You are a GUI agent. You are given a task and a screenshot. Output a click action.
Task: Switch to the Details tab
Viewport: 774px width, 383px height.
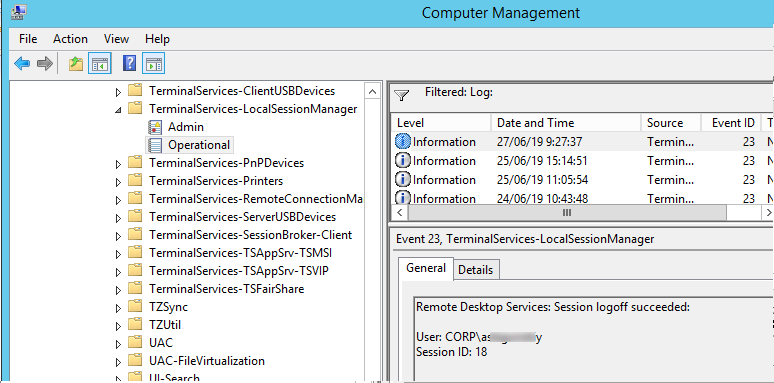pos(476,270)
